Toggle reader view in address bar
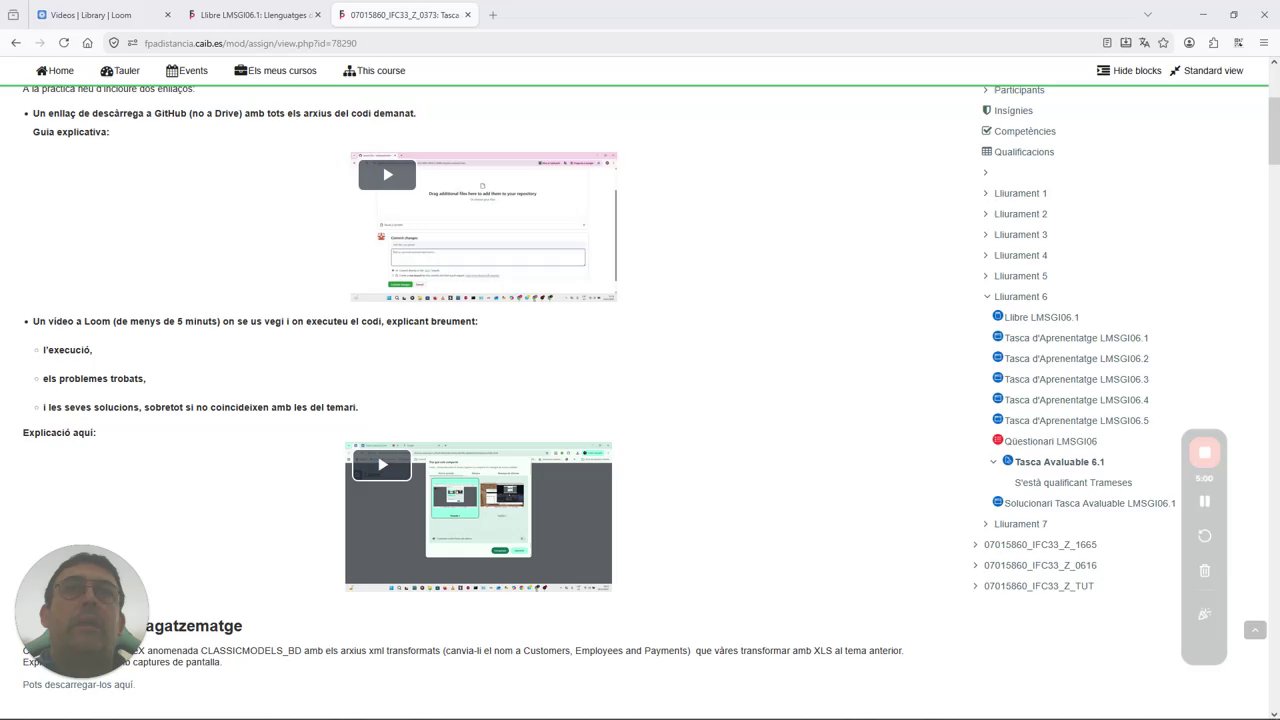Screen dimensions: 1280x720 point(1107,43)
